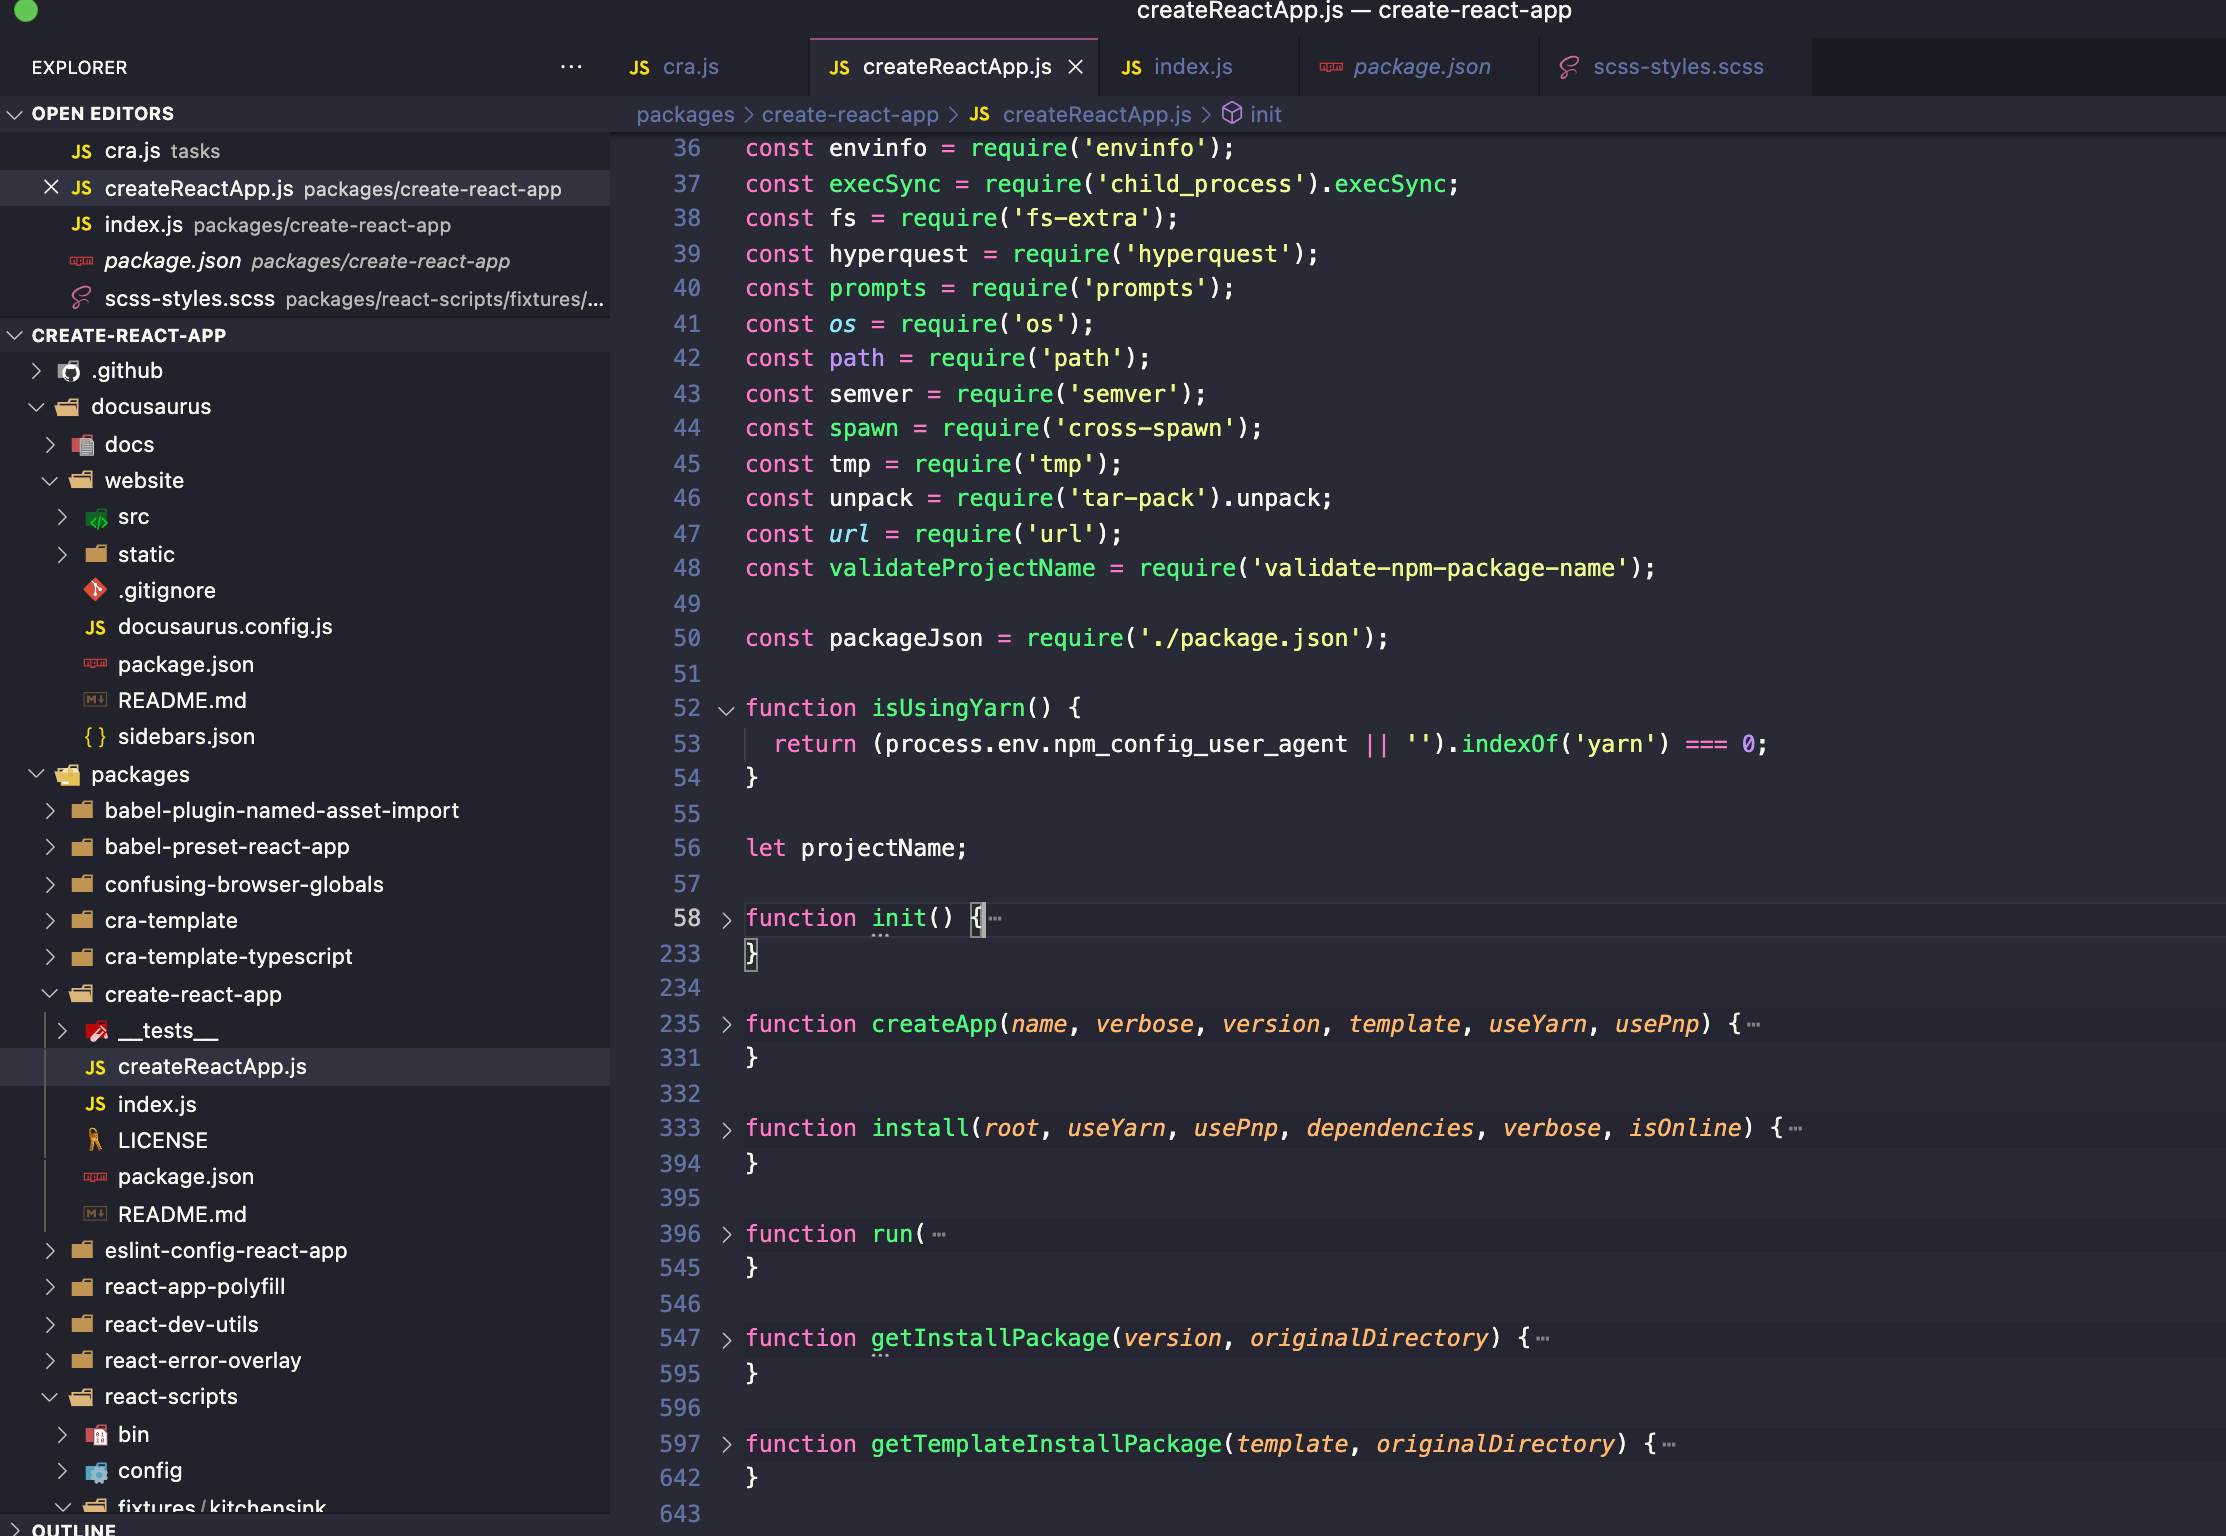The height and width of the screenshot is (1536, 2226).
Task: Fold the isUsingYarn function at line 52
Action: click(727, 709)
